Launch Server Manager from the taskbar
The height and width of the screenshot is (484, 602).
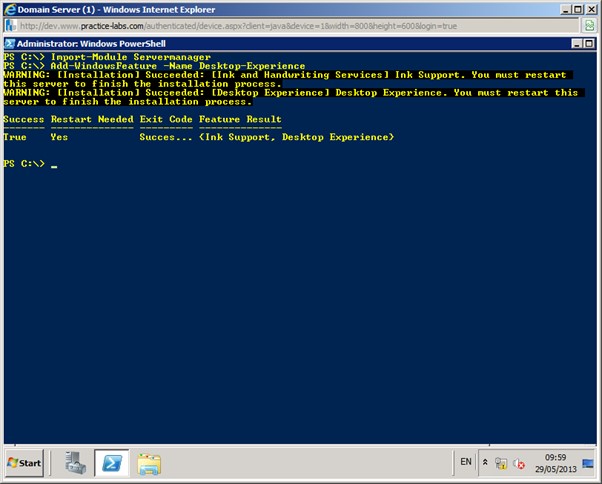[x=76, y=463]
